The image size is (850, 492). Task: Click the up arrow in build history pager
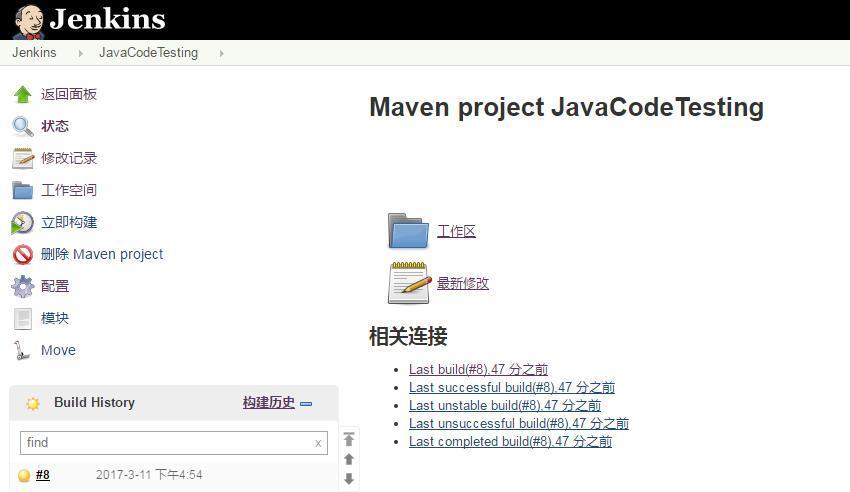(349, 459)
